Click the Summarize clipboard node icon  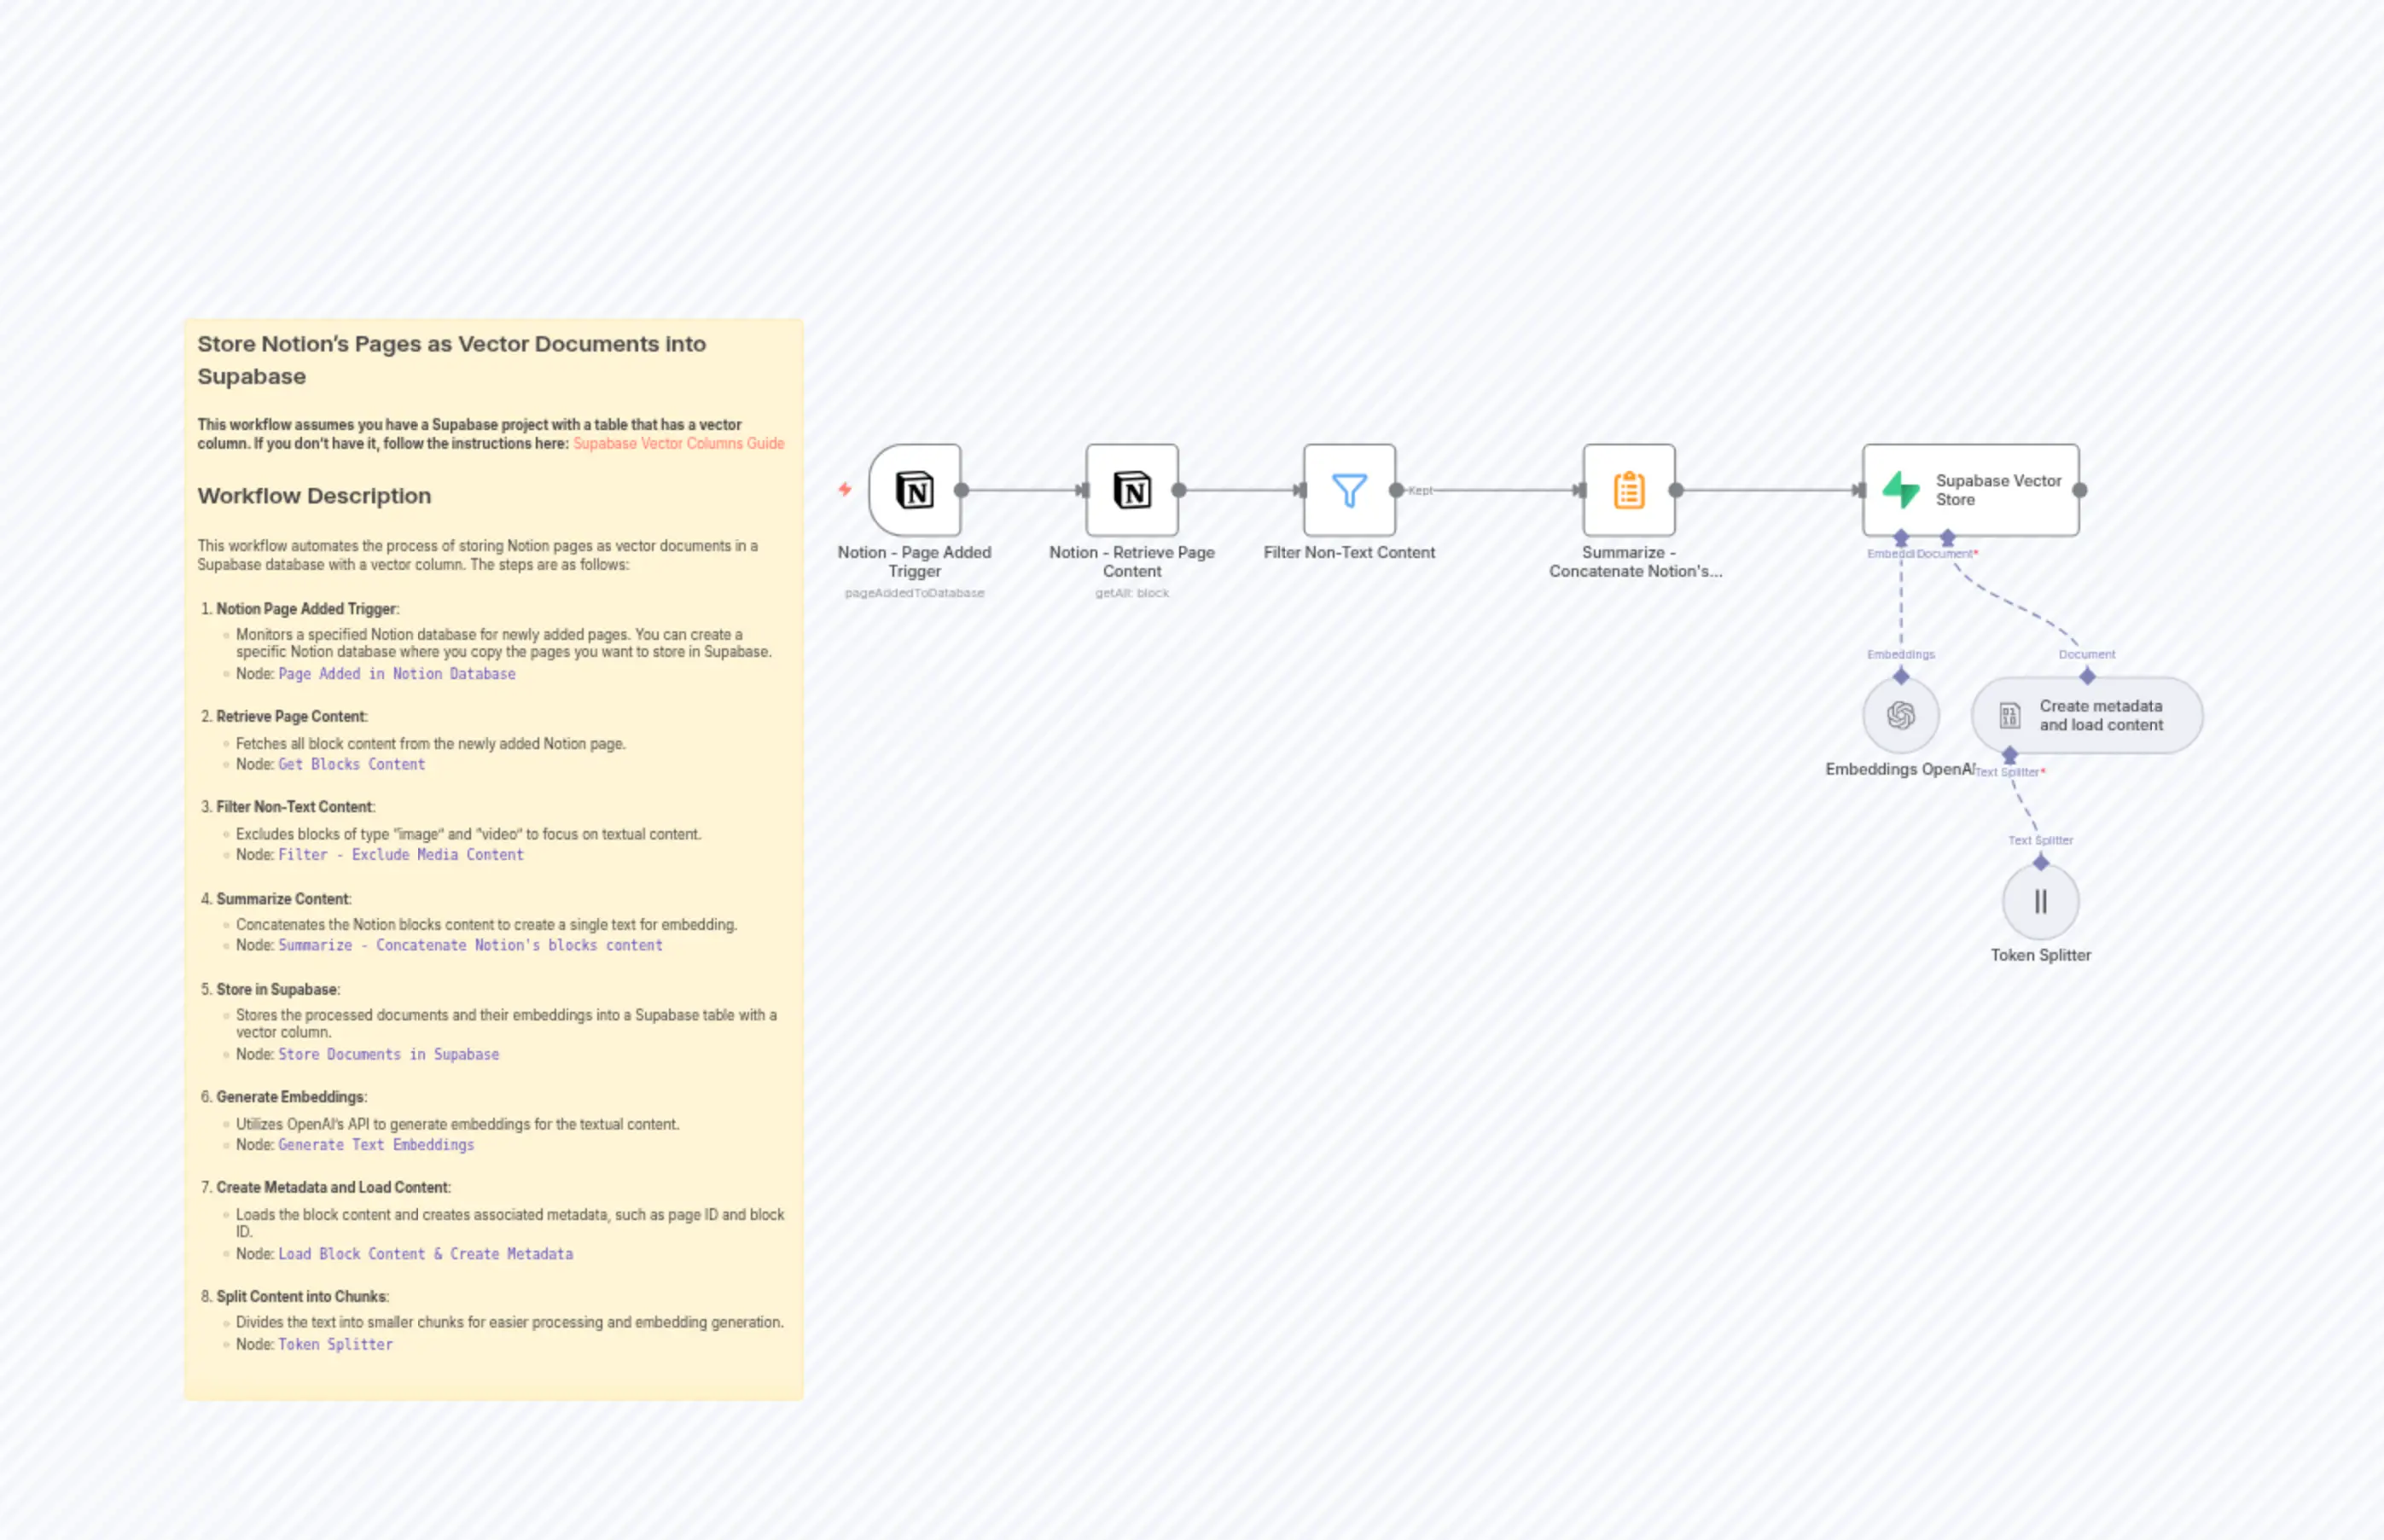click(x=1628, y=490)
